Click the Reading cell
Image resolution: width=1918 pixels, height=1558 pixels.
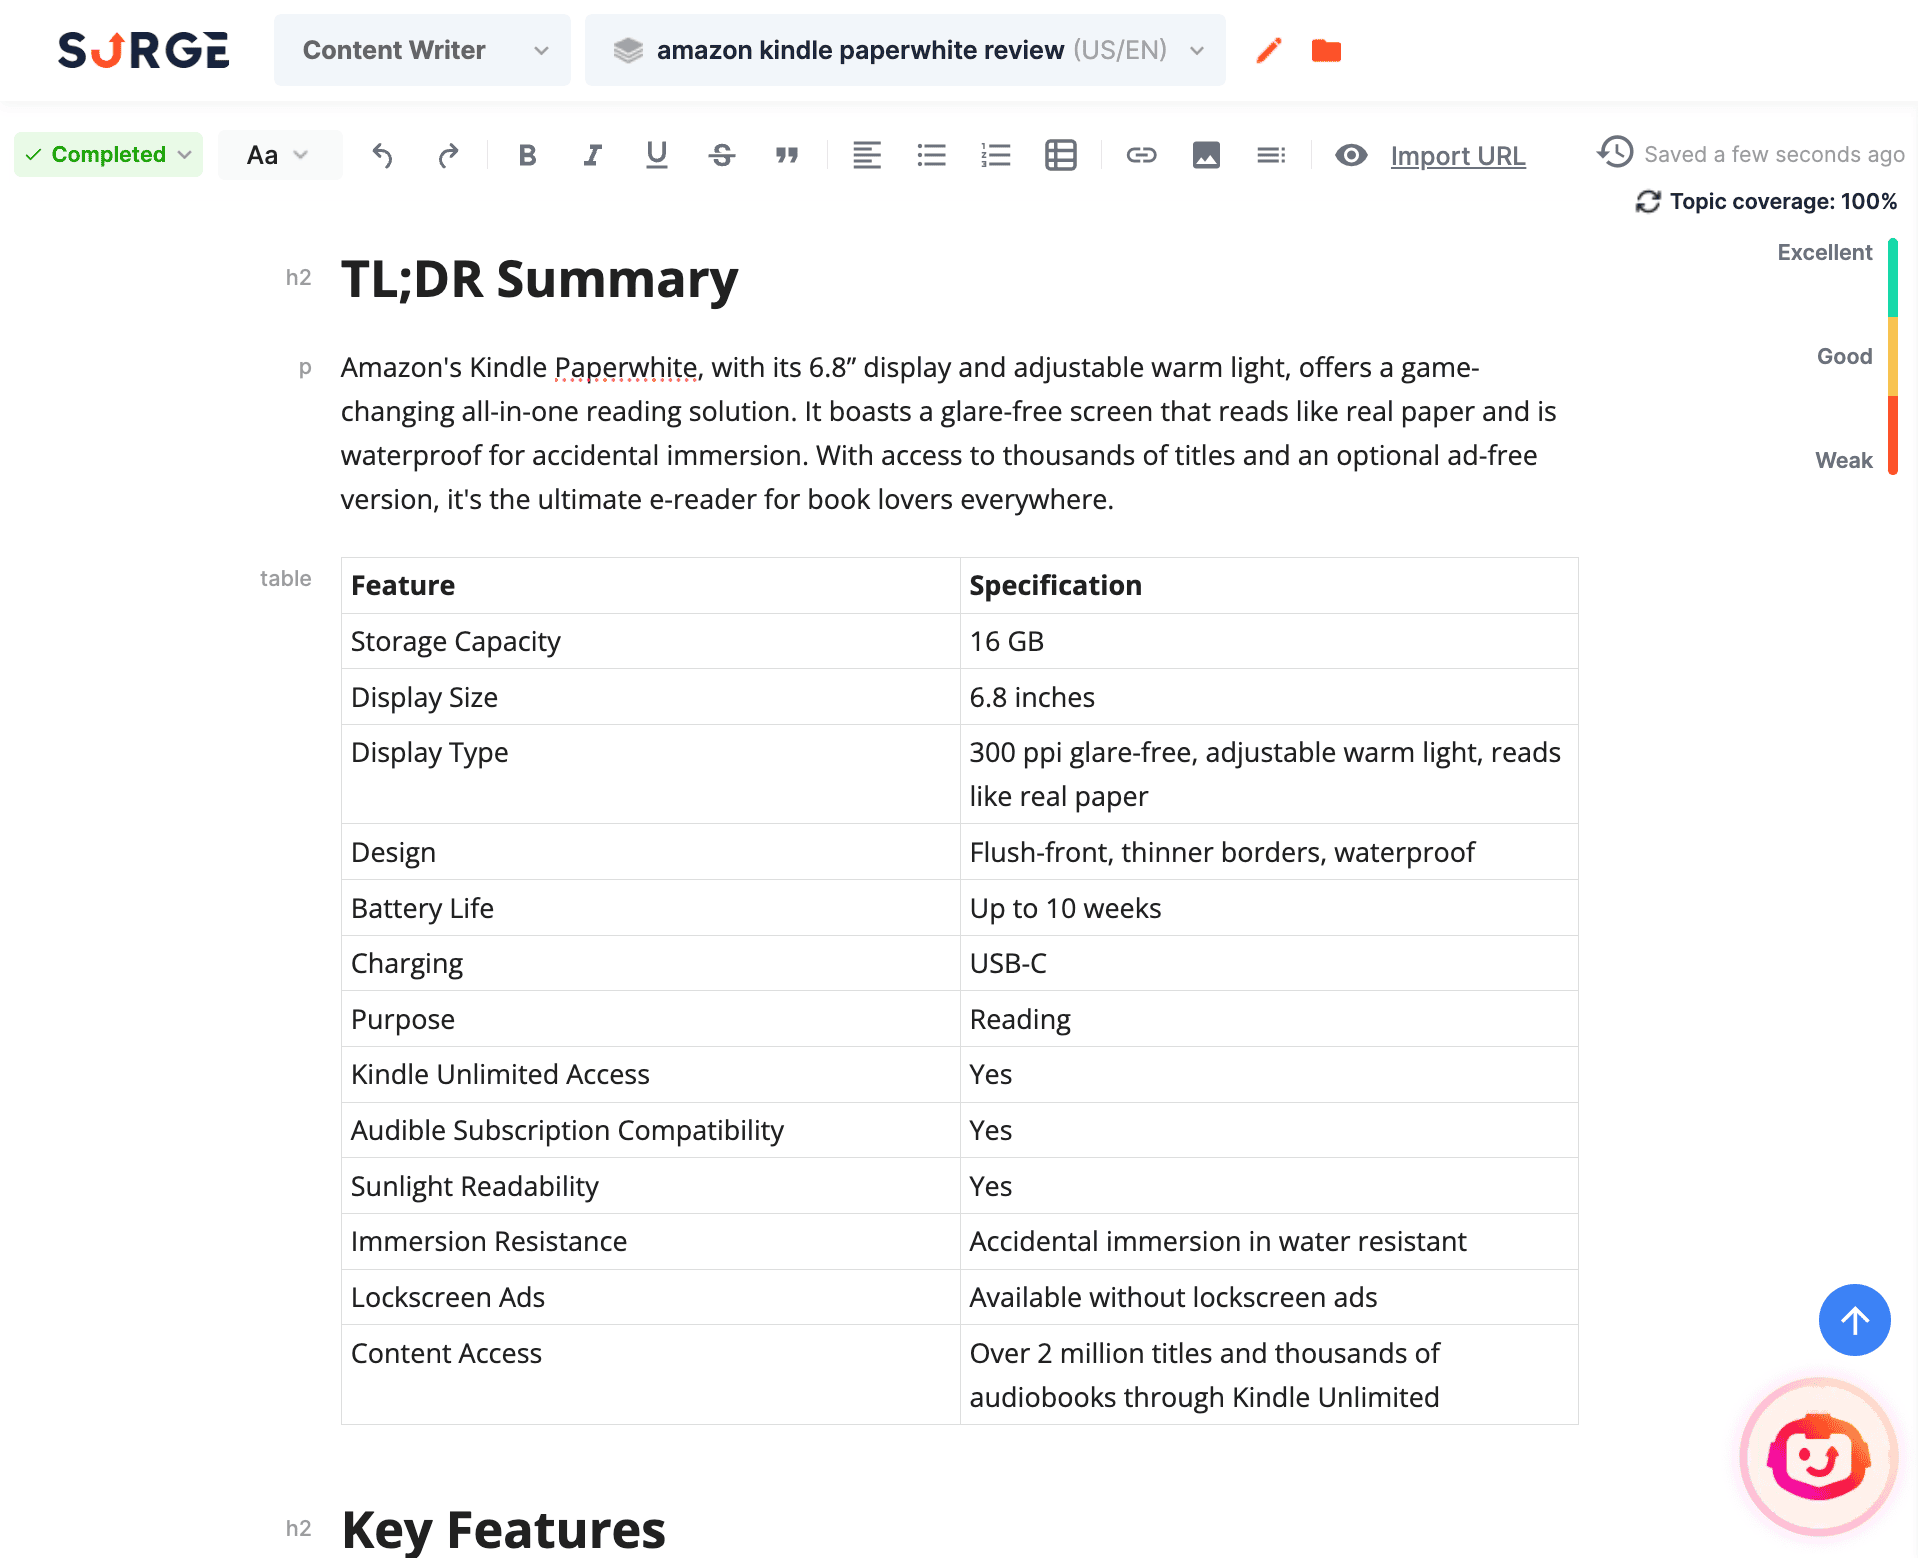pos(1268,1019)
